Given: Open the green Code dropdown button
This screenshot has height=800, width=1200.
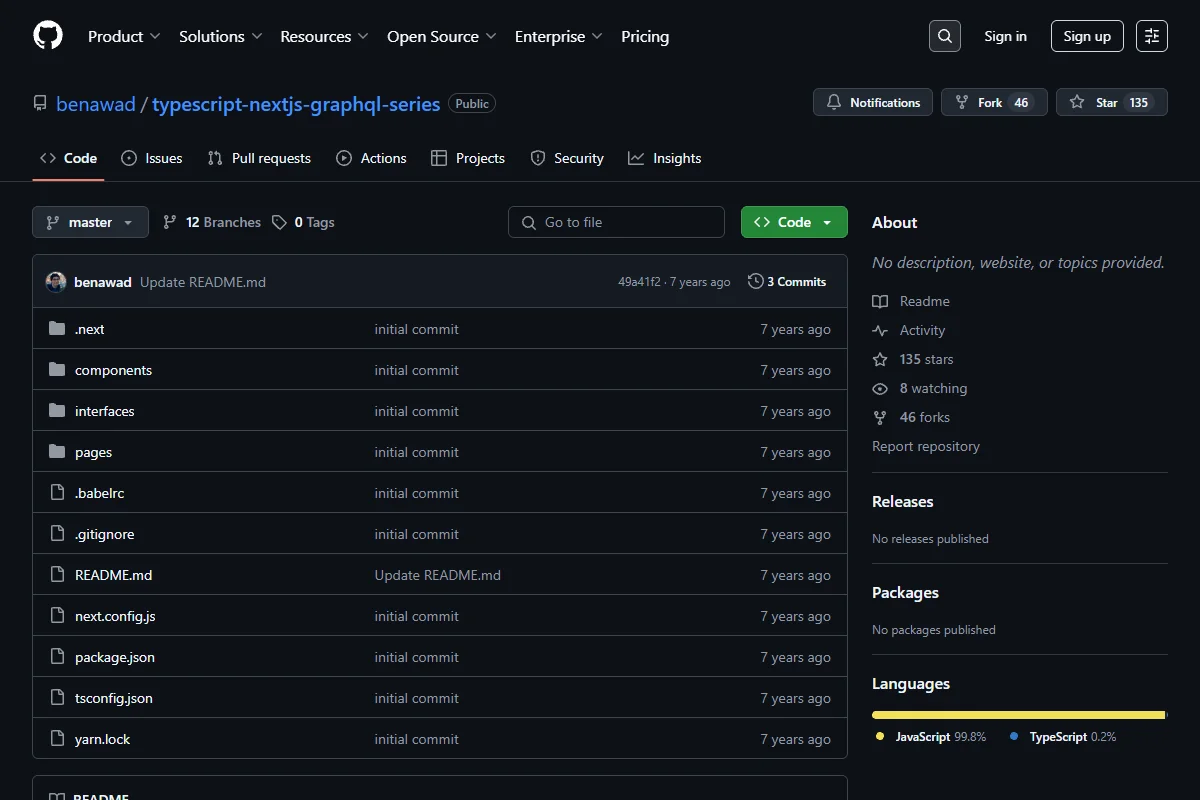Looking at the screenshot, I should coord(794,222).
